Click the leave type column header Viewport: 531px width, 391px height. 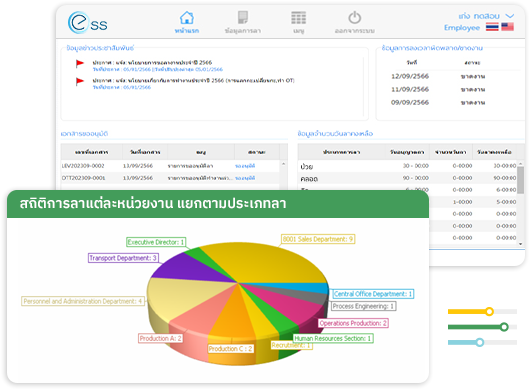point(341,152)
